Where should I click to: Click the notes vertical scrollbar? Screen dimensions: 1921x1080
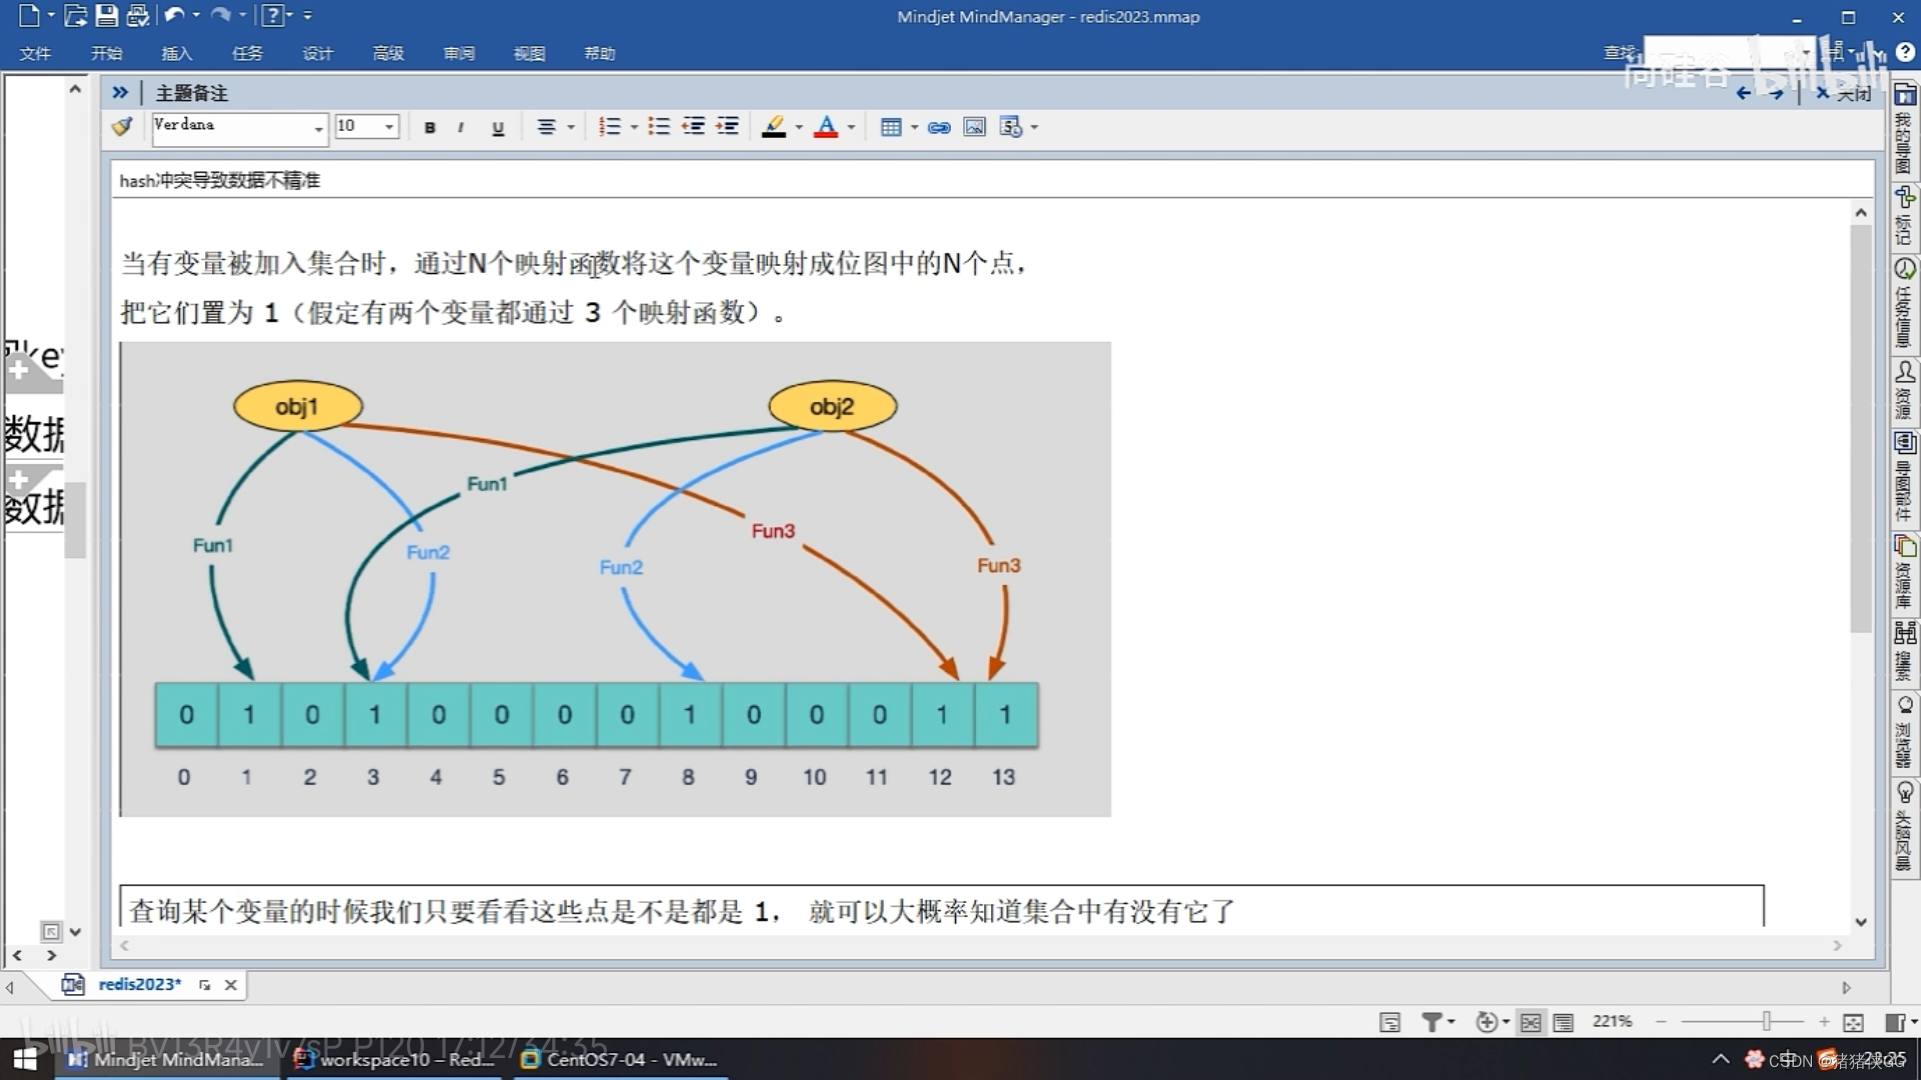[1860, 428]
